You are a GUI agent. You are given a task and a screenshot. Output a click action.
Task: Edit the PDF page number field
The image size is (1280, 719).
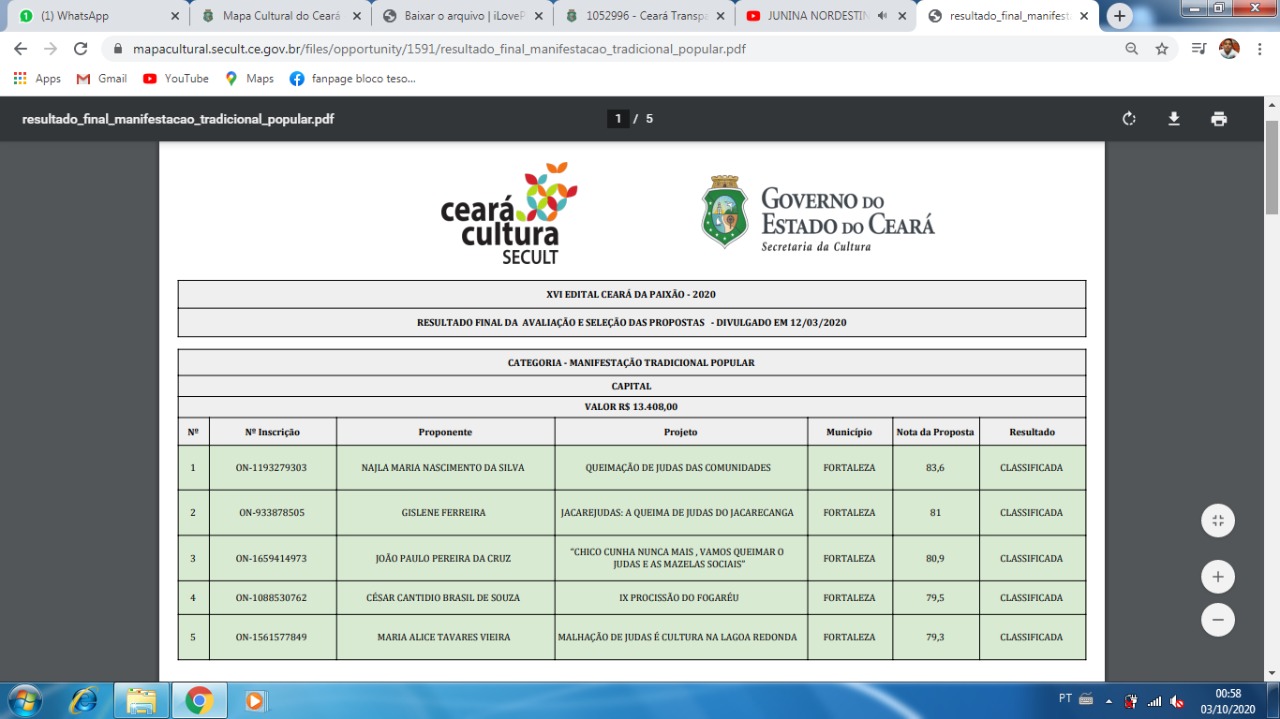(x=618, y=119)
